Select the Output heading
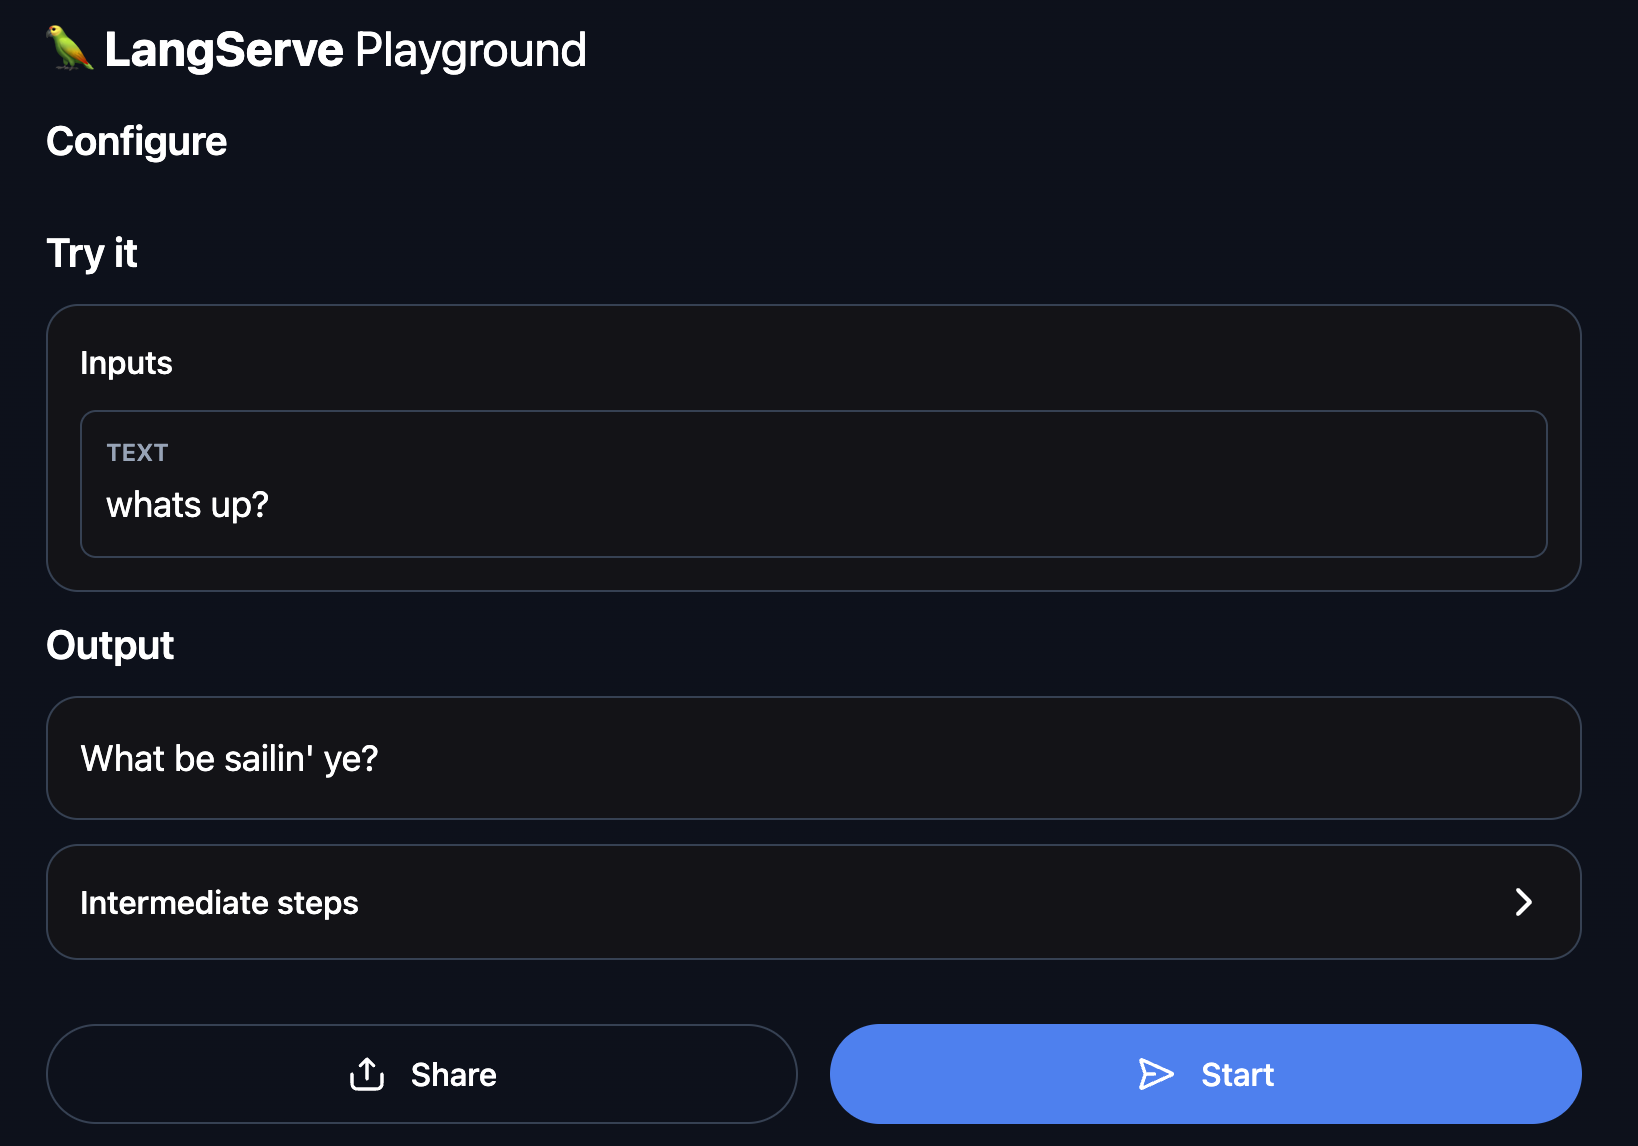The image size is (1638, 1146). (110, 646)
